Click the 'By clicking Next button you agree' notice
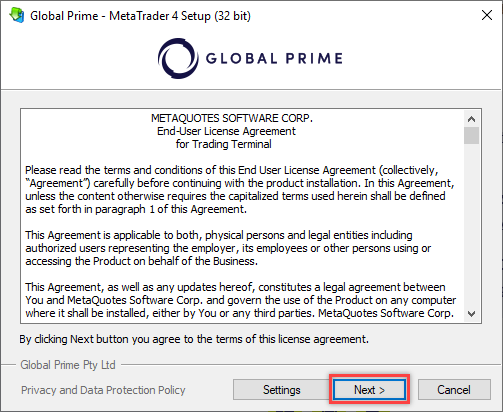This screenshot has width=503, height=412. [x=194, y=339]
